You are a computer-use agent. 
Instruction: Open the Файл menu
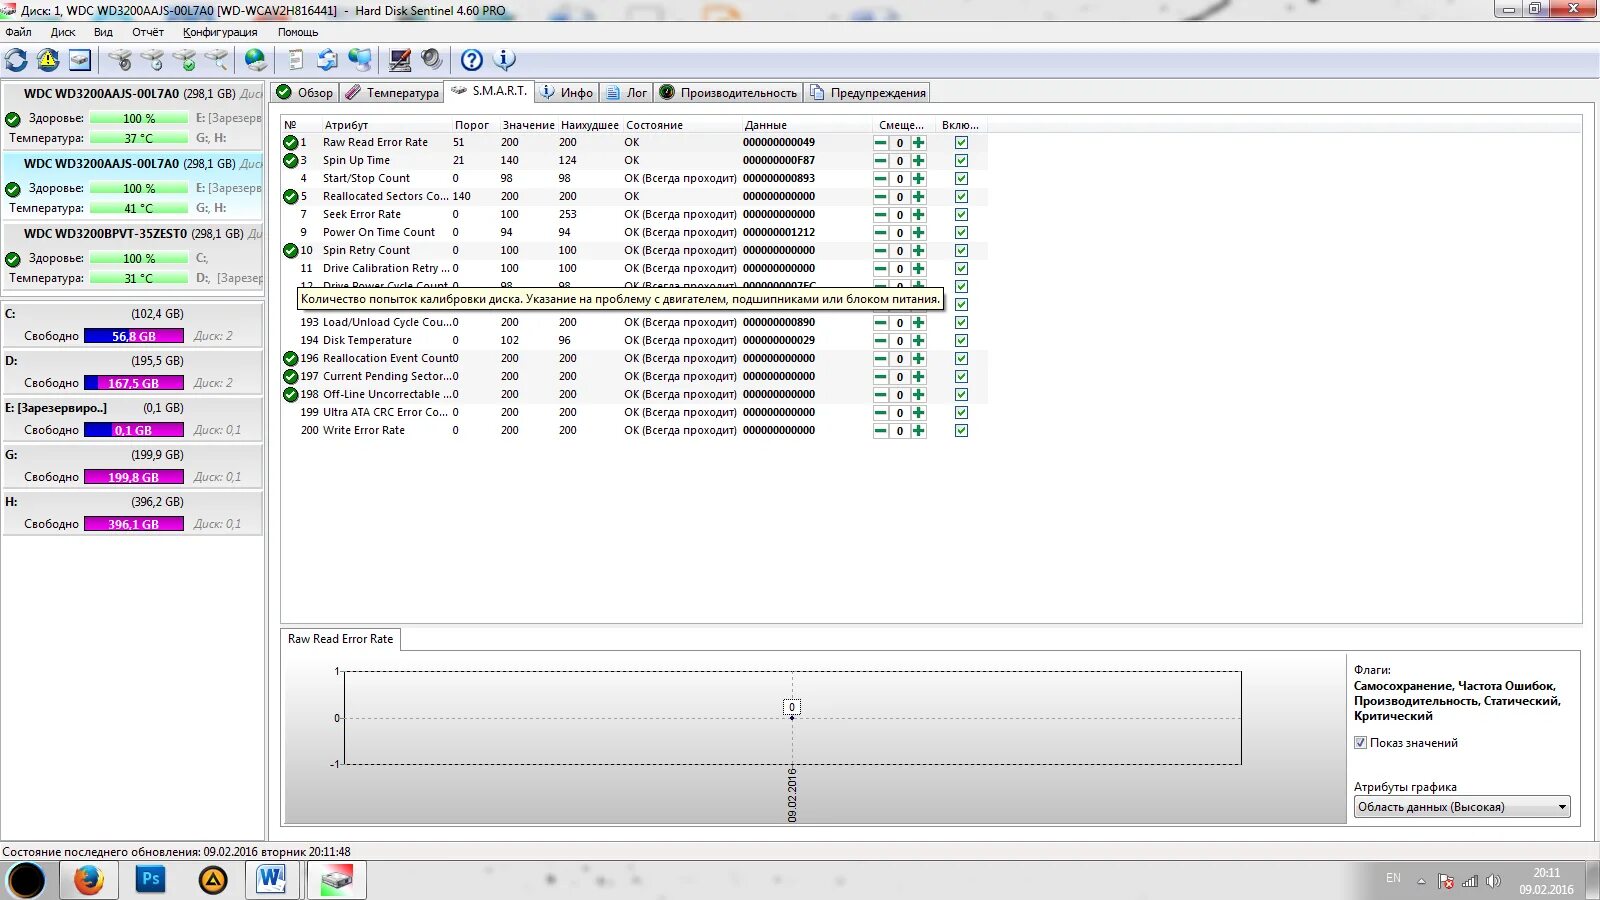[x=19, y=32]
